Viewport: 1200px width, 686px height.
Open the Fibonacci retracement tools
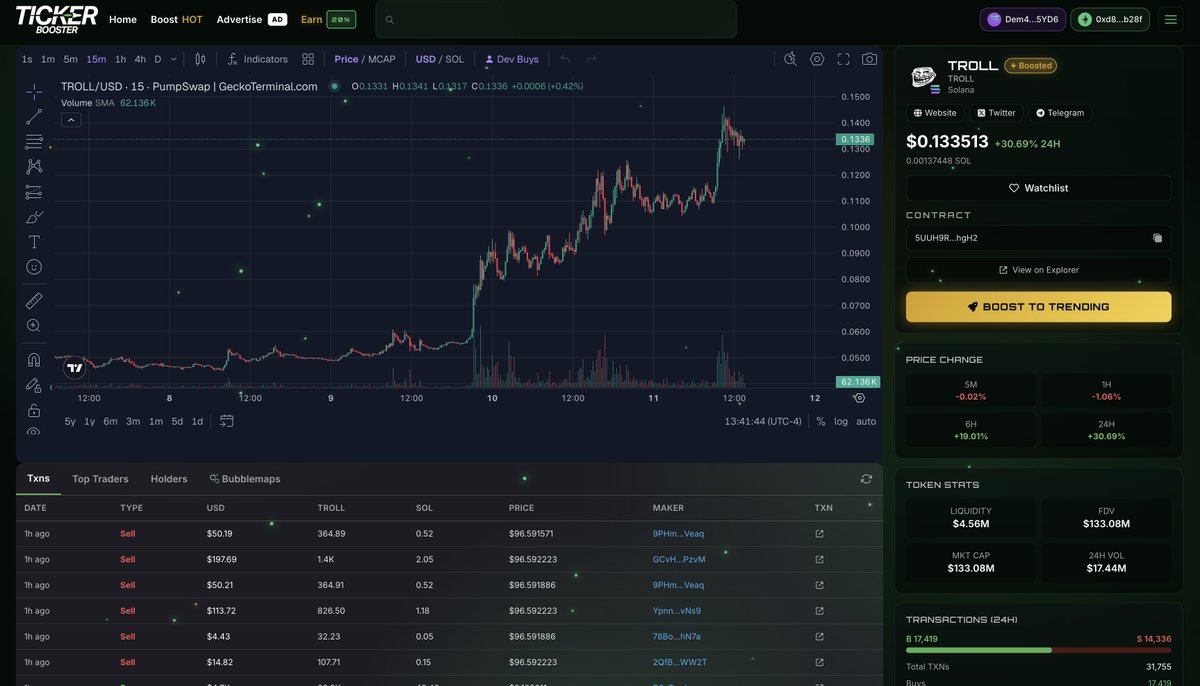(x=34, y=142)
